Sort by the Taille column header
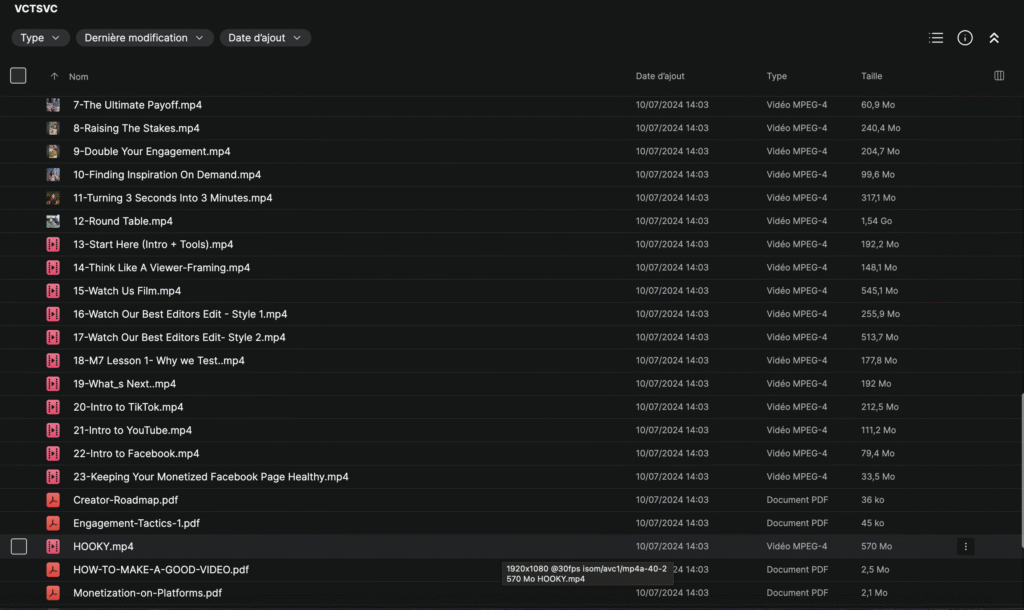 click(871, 76)
